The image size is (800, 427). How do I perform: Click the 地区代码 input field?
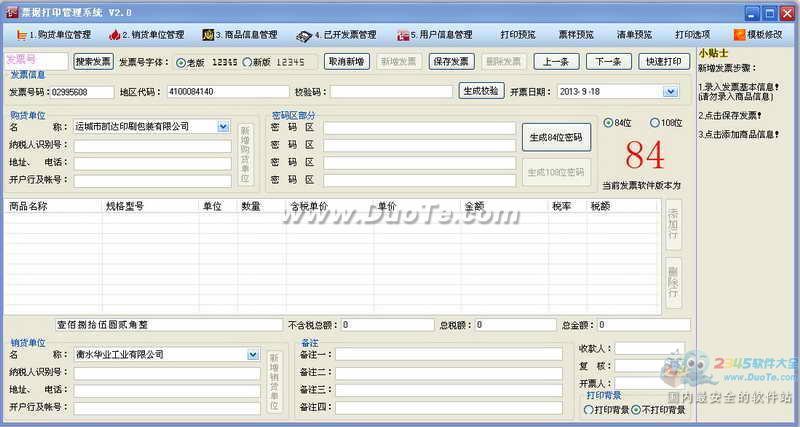coord(228,92)
